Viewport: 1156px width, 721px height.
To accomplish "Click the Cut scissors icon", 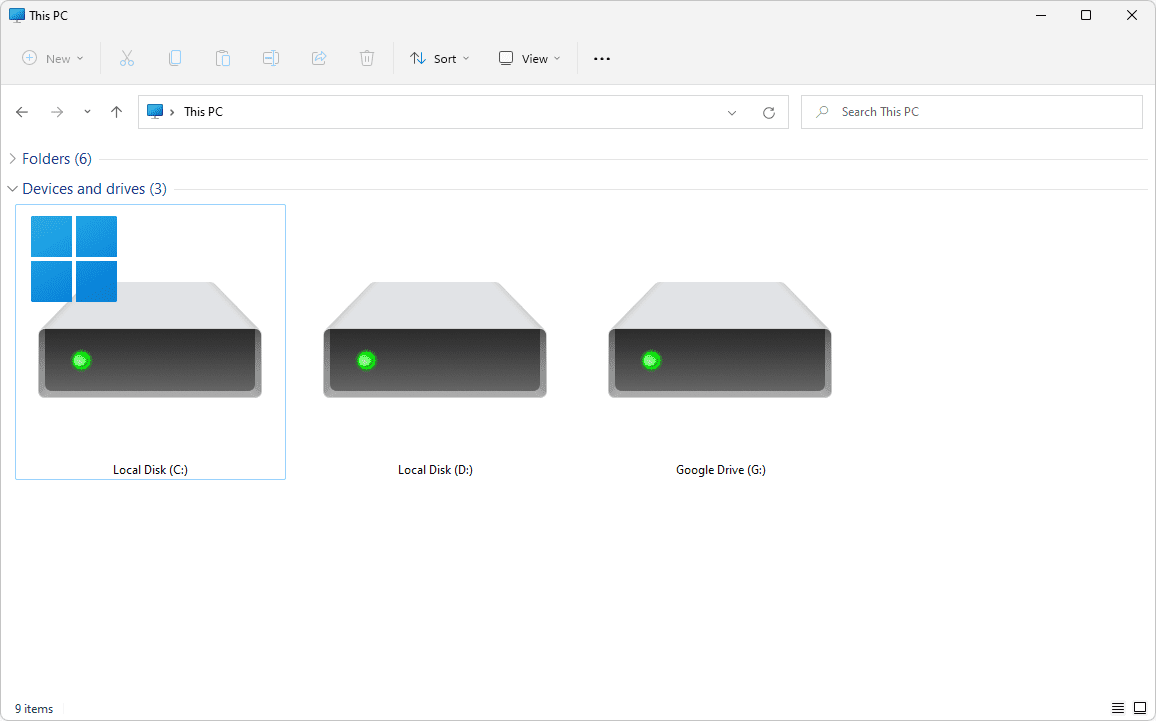I will pos(126,59).
